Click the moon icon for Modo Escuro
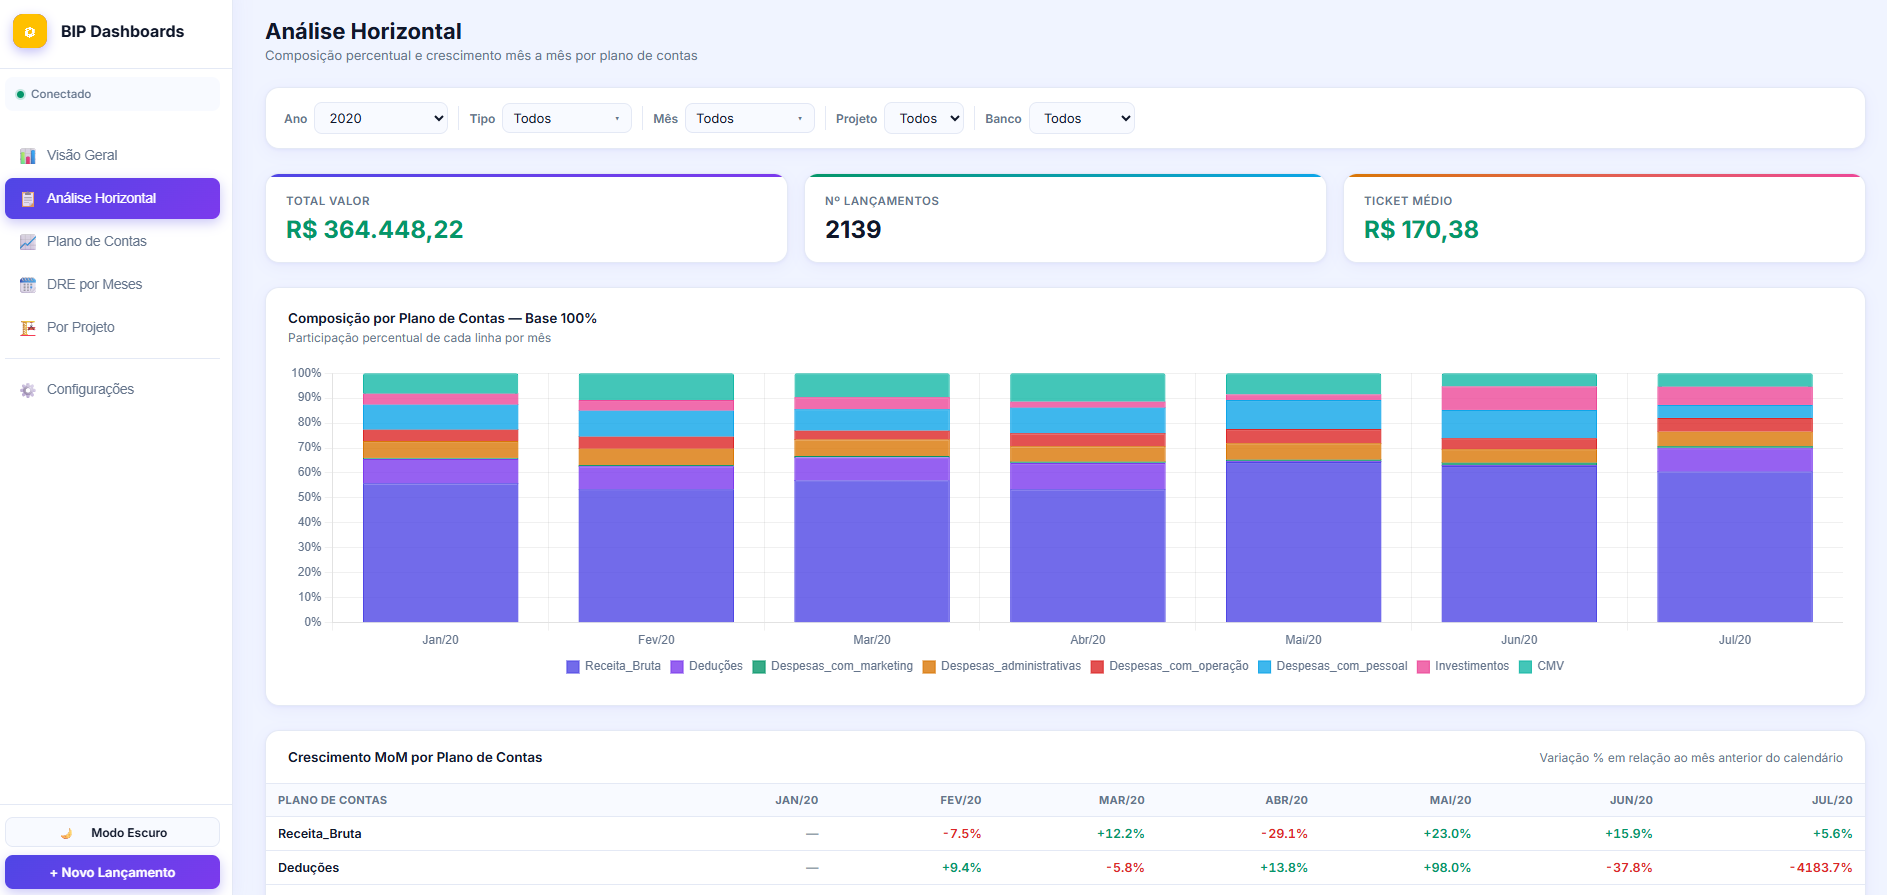 [66, 833]
